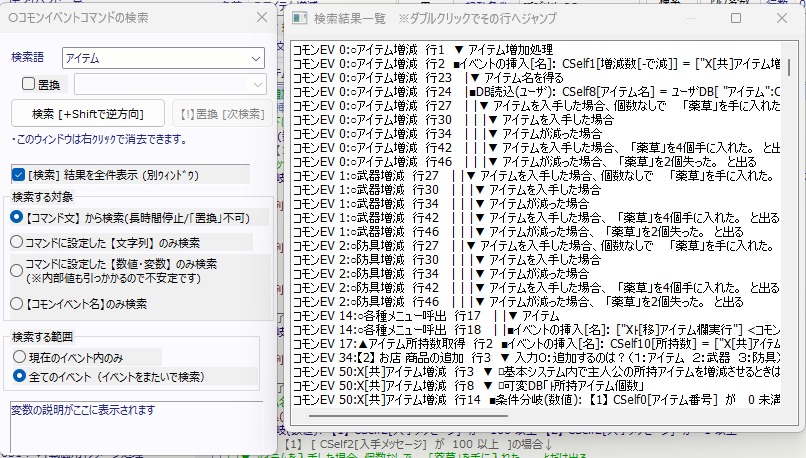Select result X[共]アイテム増減 行8 row
The image size is (806, 458).
coord(537,386)
